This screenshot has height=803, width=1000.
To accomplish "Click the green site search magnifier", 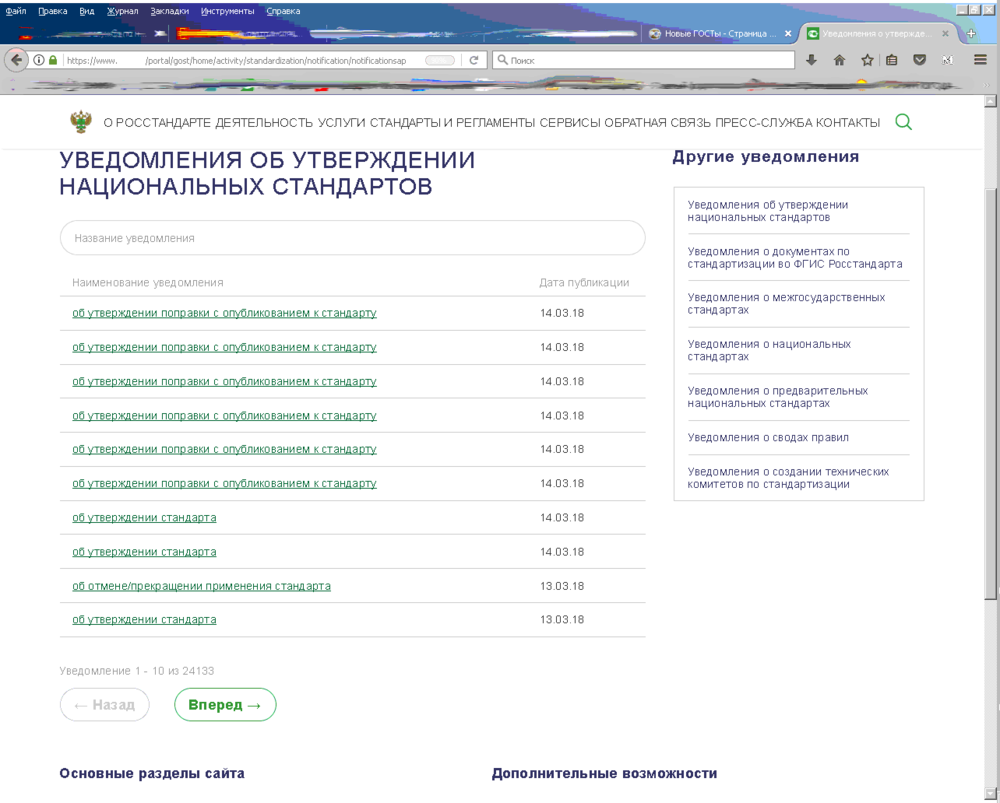I will [x=903, y=120].
